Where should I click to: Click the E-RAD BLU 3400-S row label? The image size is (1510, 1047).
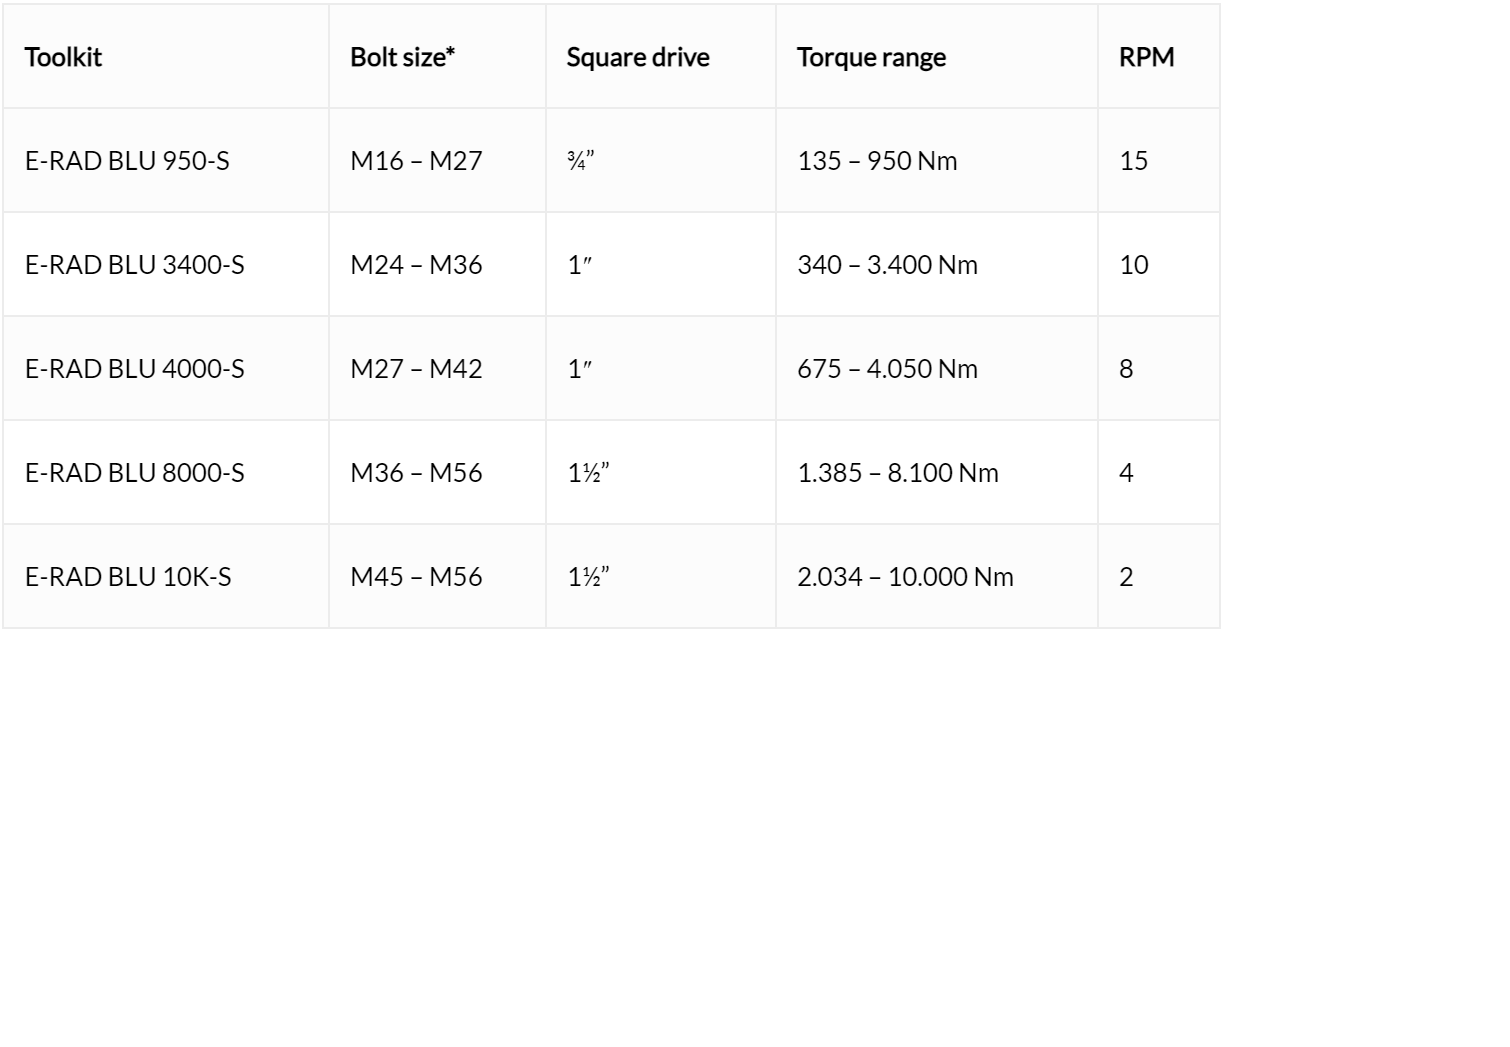click(166, 264)
